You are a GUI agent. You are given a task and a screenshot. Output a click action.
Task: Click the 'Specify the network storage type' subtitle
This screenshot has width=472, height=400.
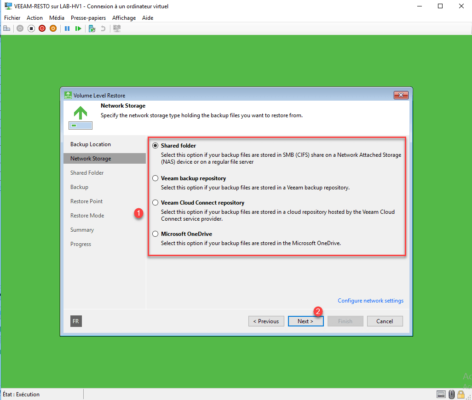point(202,115)
